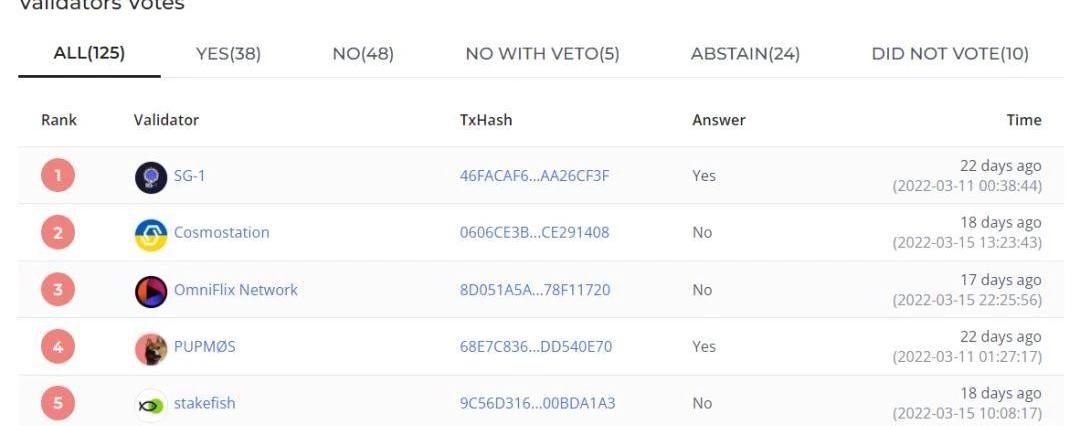Click the PUPMØS dog avatar icon
1080x426 pixels.
151,348
